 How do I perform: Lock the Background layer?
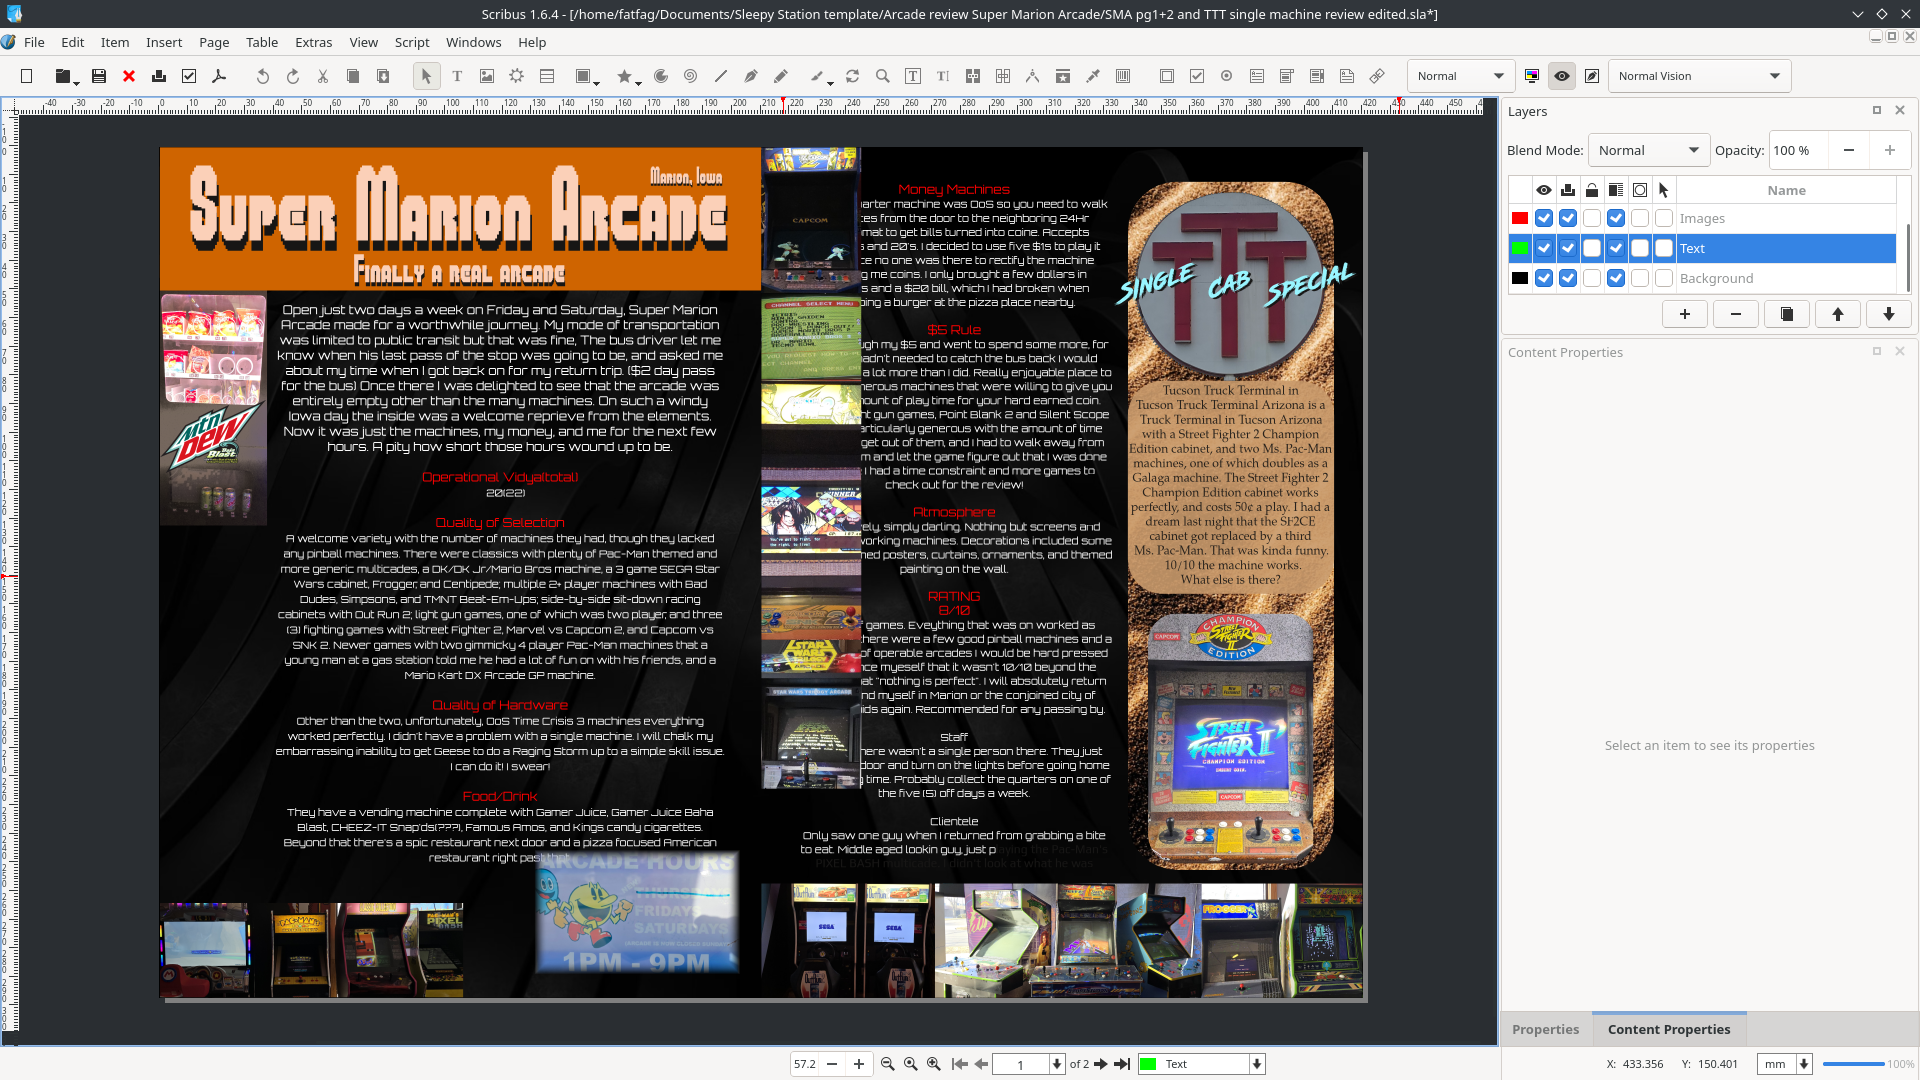pyautogui.click(x=1592, y=278)
